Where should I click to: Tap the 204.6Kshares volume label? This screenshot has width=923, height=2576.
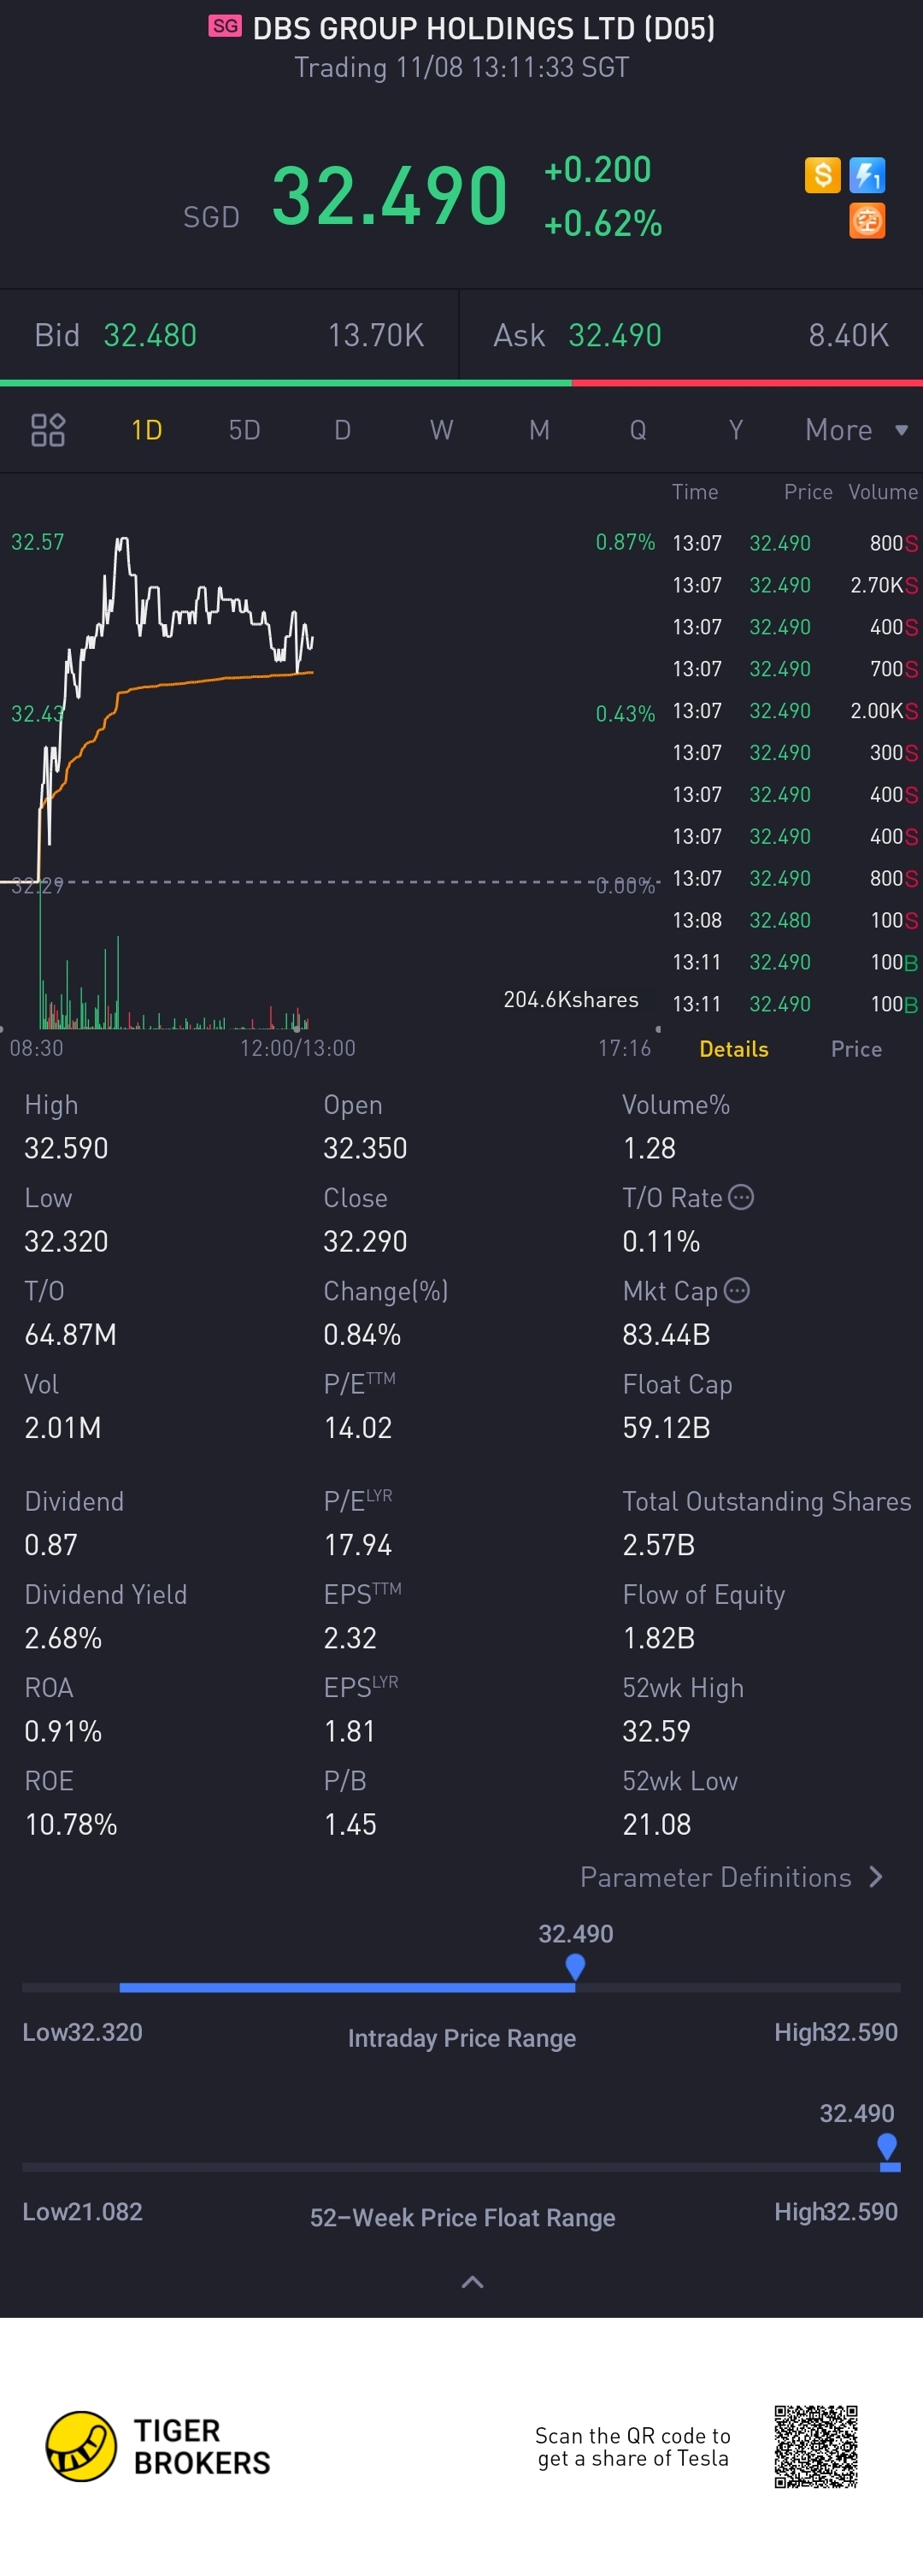(571, 999)
